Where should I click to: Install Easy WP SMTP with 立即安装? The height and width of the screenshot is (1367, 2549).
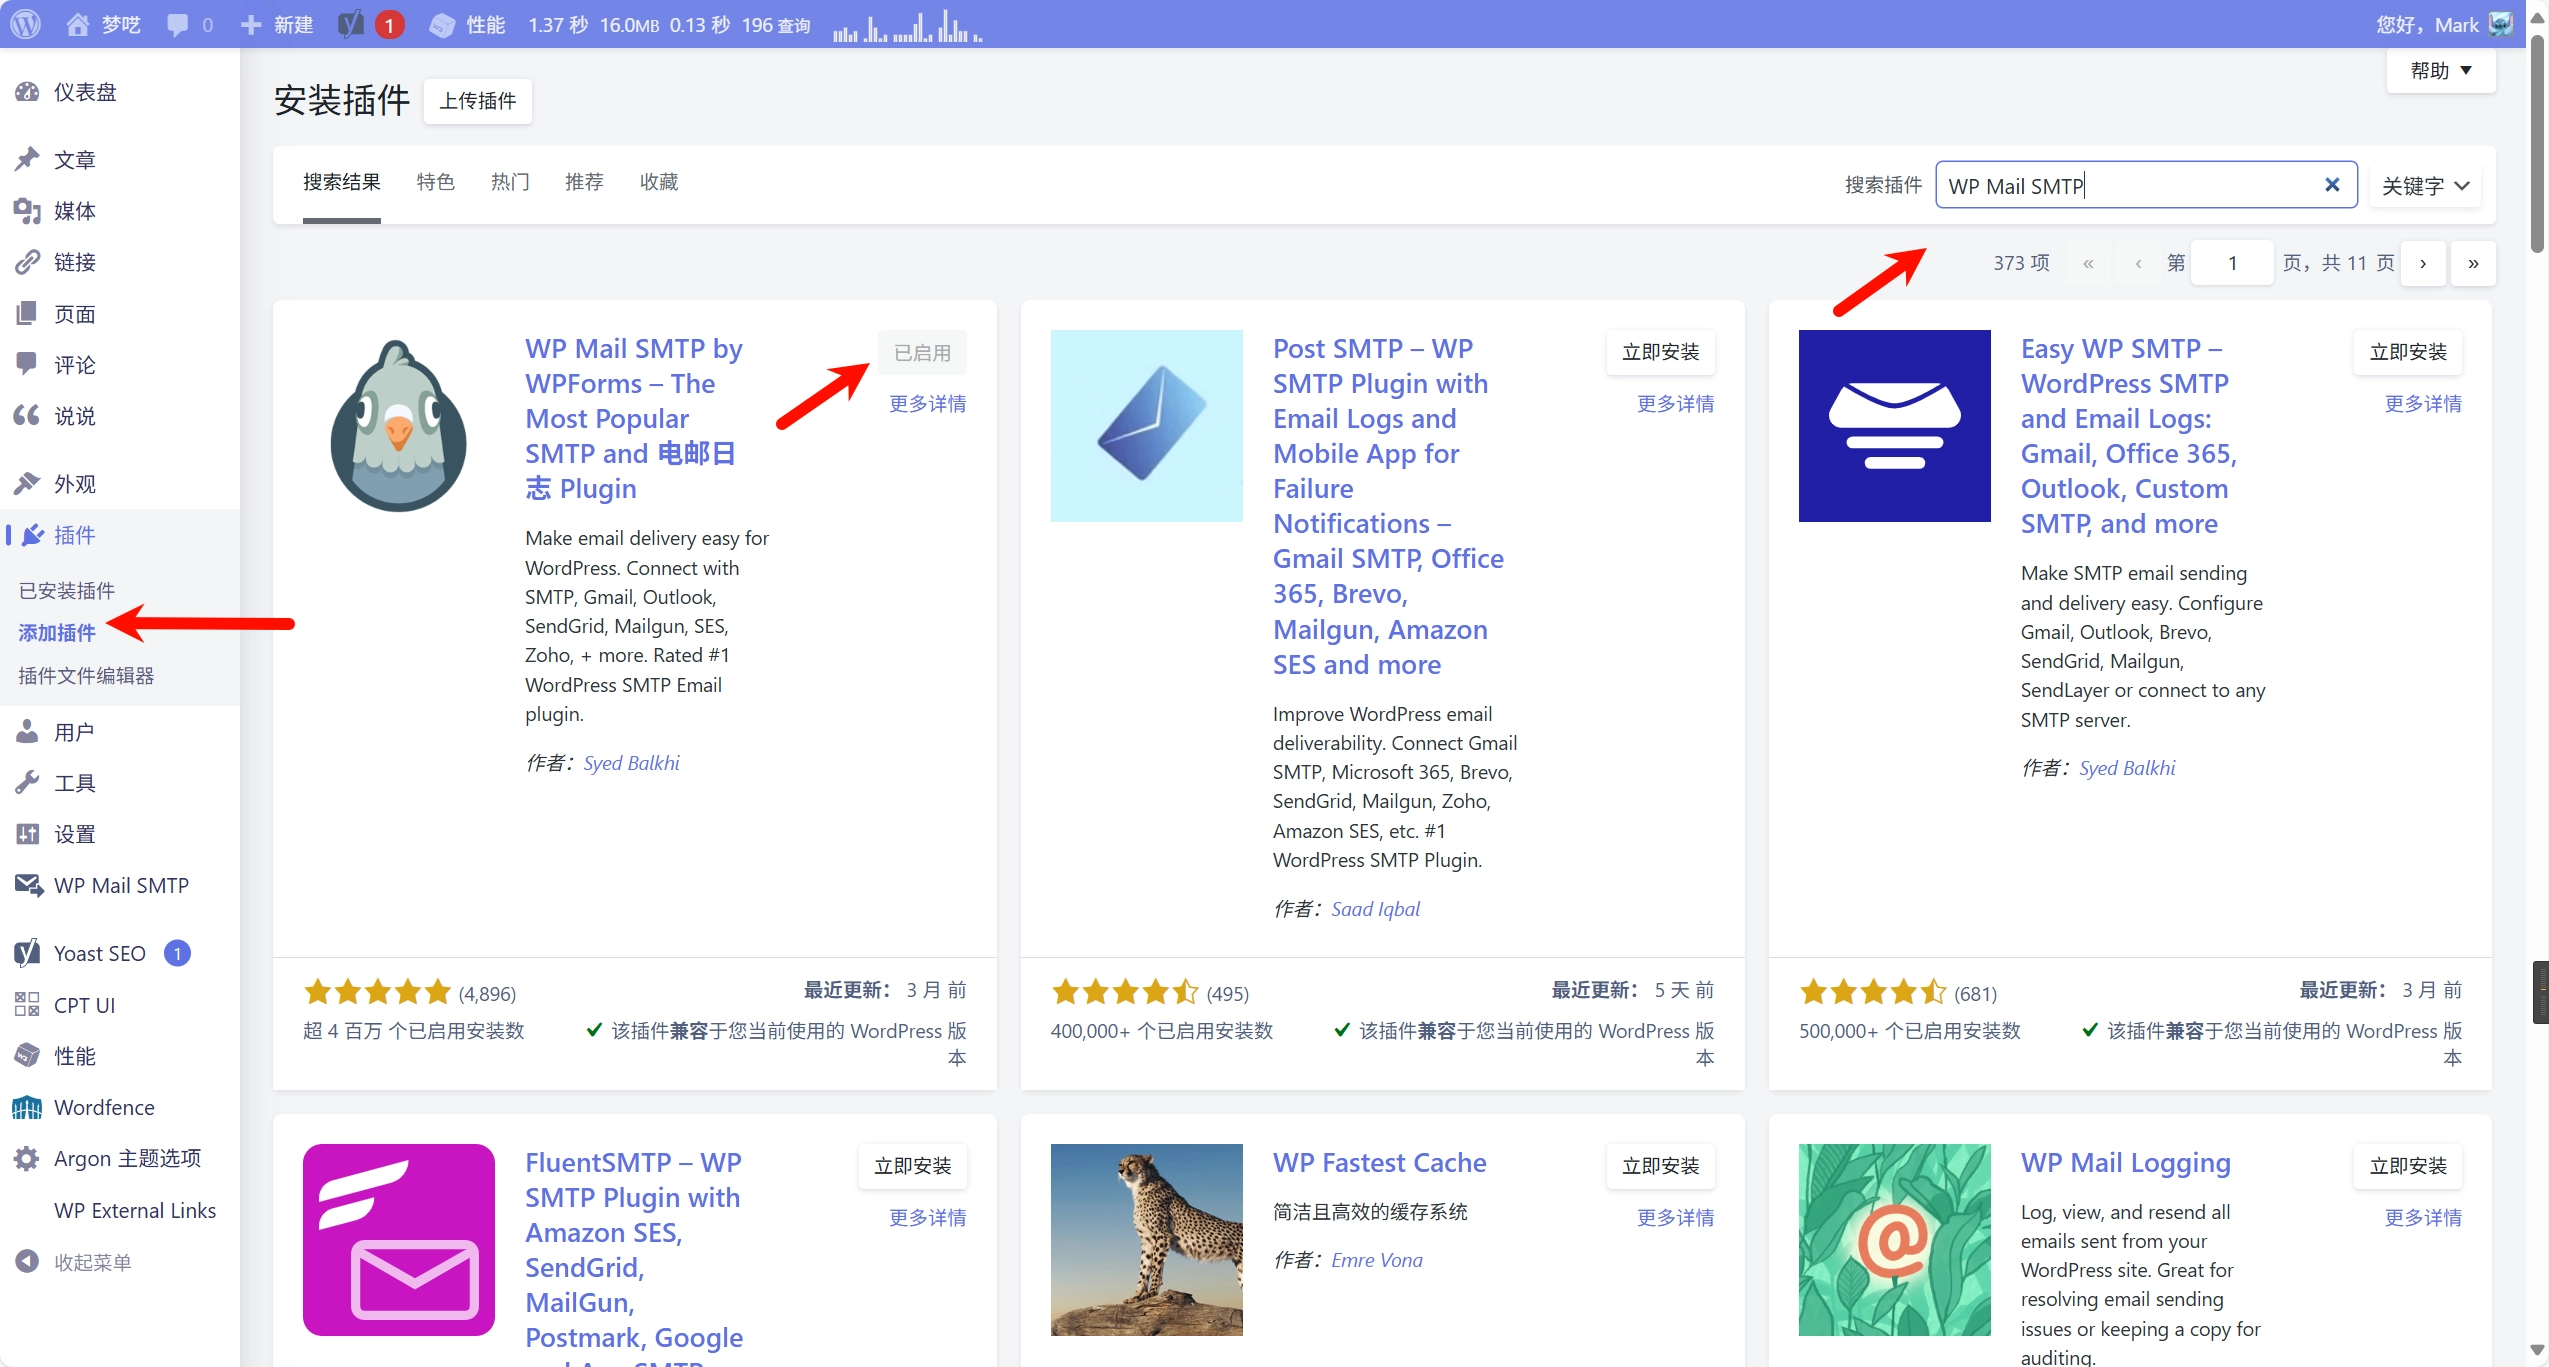(2409, 352)
